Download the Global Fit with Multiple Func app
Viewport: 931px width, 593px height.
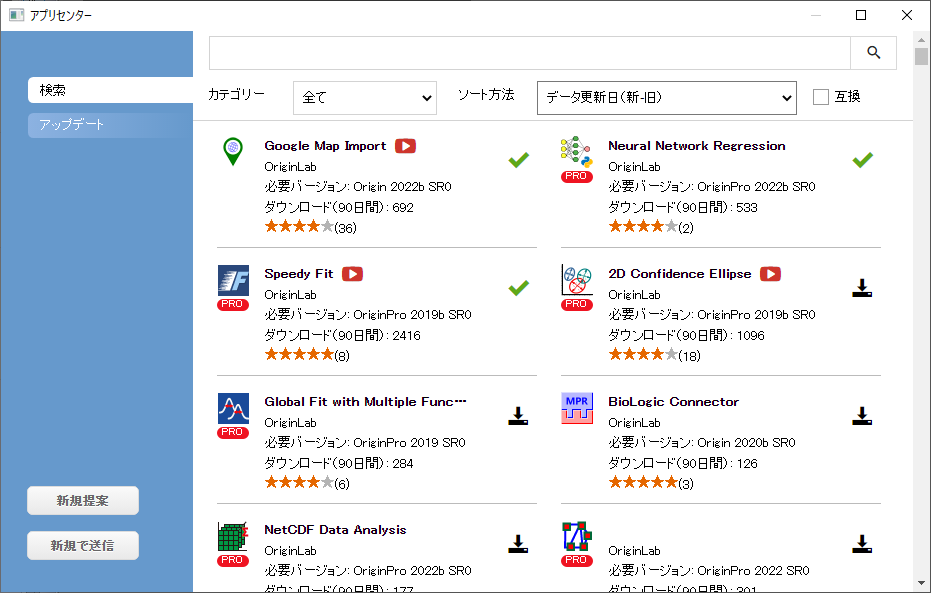point(518,416)
